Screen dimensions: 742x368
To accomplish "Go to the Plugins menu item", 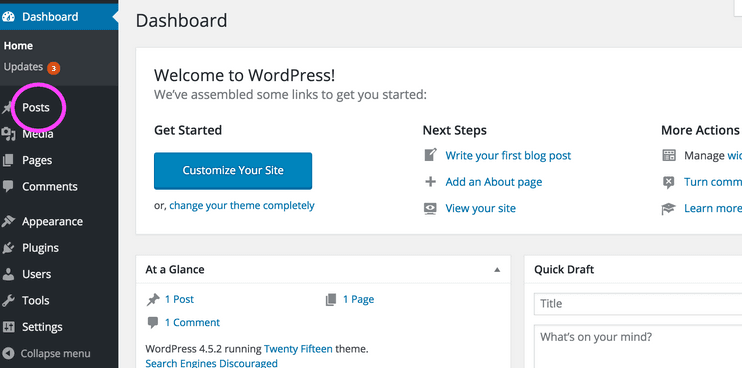I will coord(40,248).
